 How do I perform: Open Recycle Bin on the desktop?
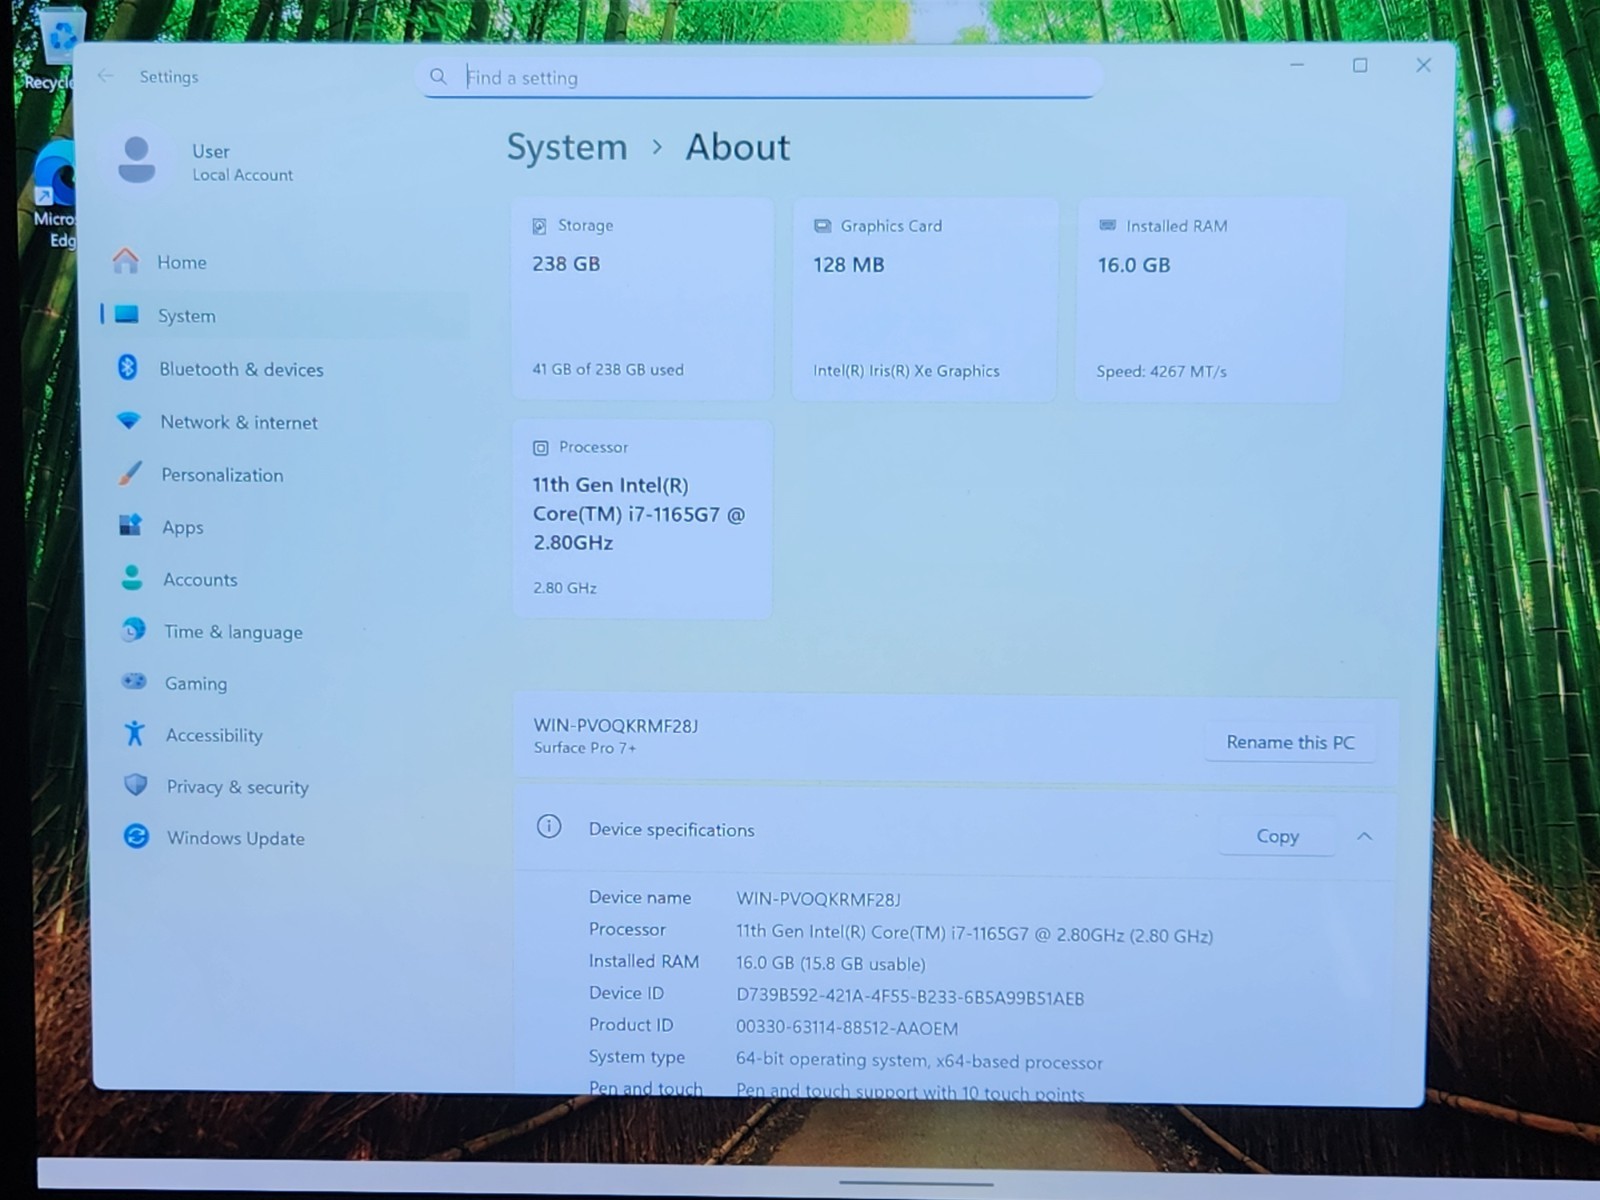pos(52,48)
